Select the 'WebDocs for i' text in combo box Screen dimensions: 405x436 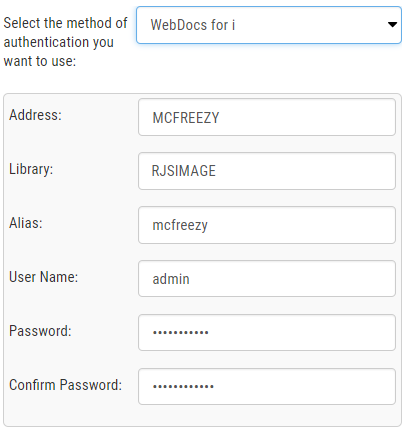(x=193, y=25)
